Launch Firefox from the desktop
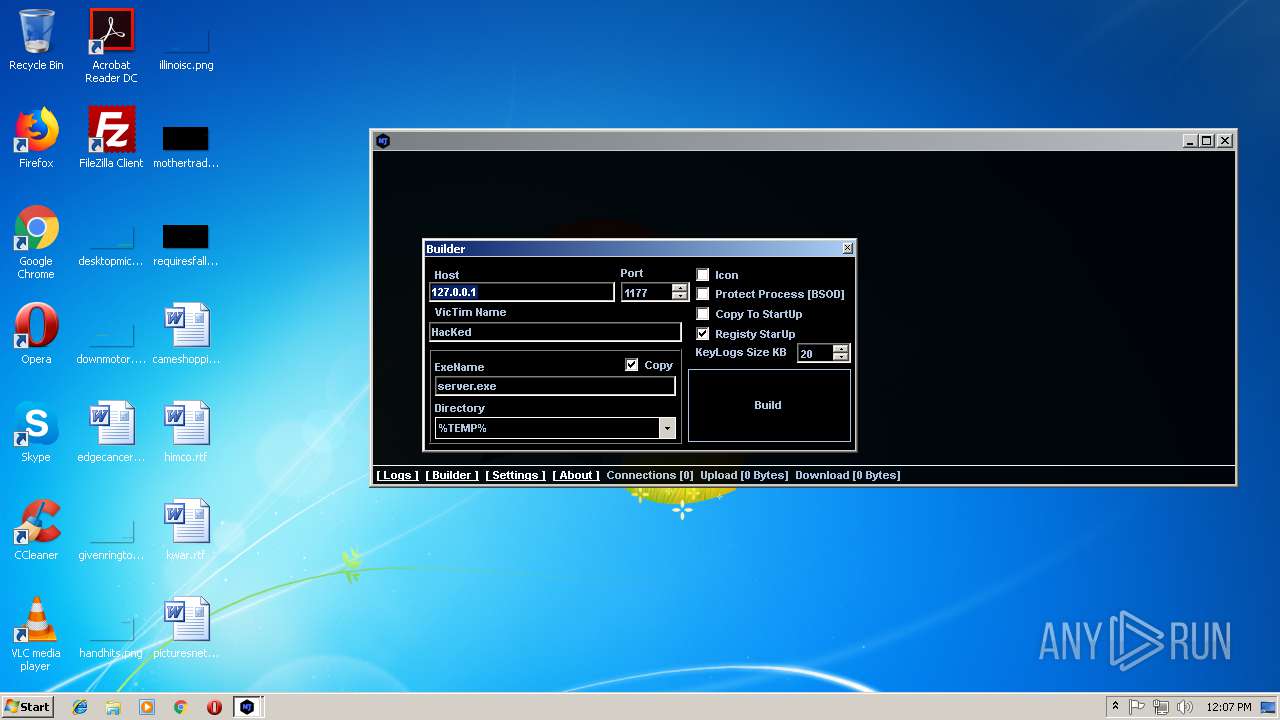1280x720 pixels. 36,138
